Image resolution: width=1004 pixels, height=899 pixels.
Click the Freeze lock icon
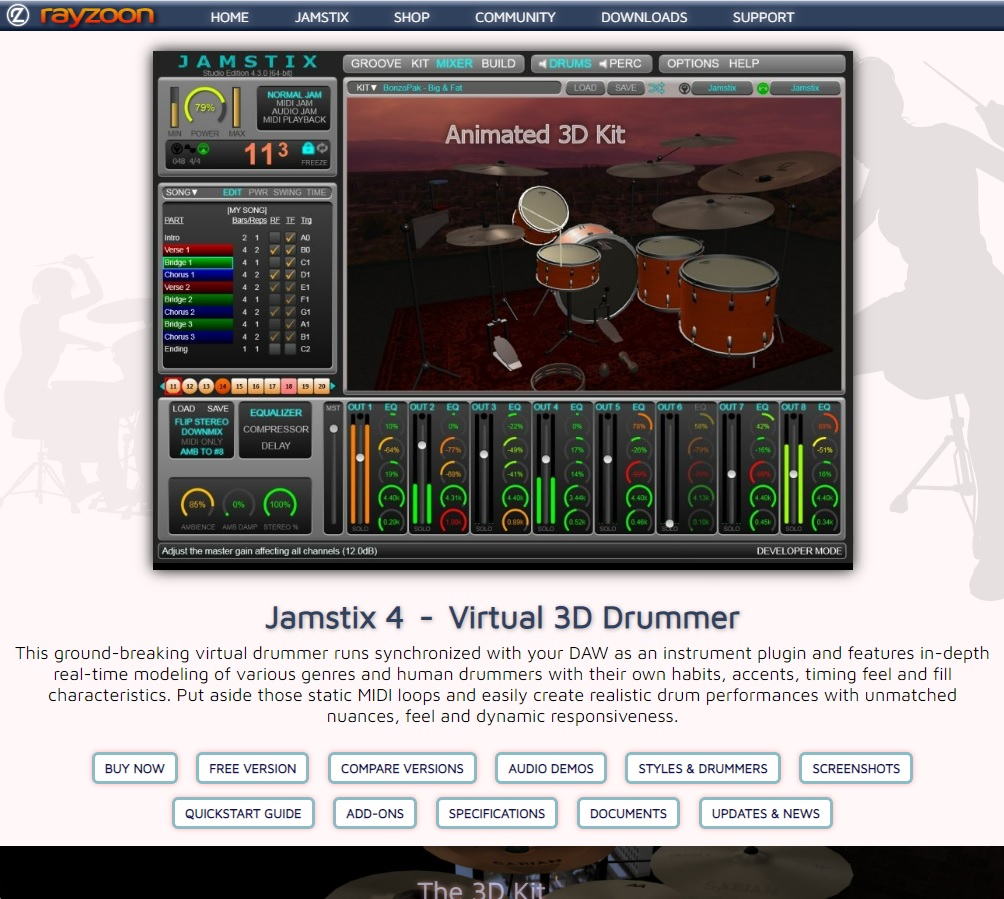308,148
